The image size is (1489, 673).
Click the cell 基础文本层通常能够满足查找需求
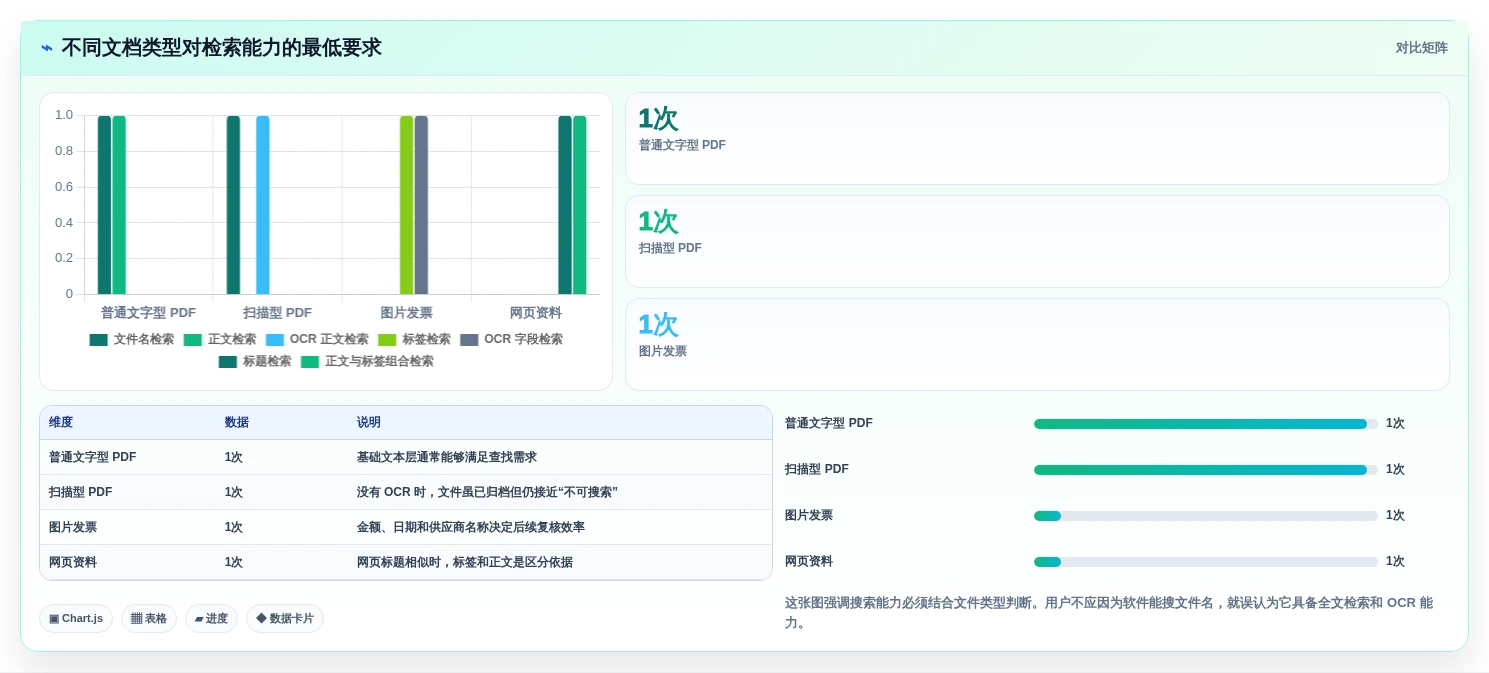pyautogui.click(x=447, y=457)
